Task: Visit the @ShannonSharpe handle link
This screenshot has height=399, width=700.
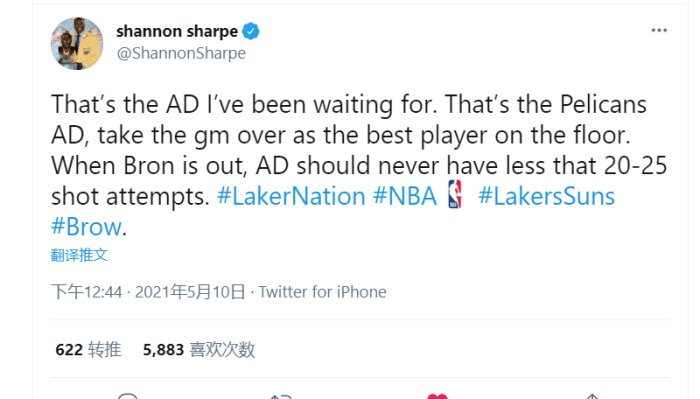Action: [x=181, y=53]
